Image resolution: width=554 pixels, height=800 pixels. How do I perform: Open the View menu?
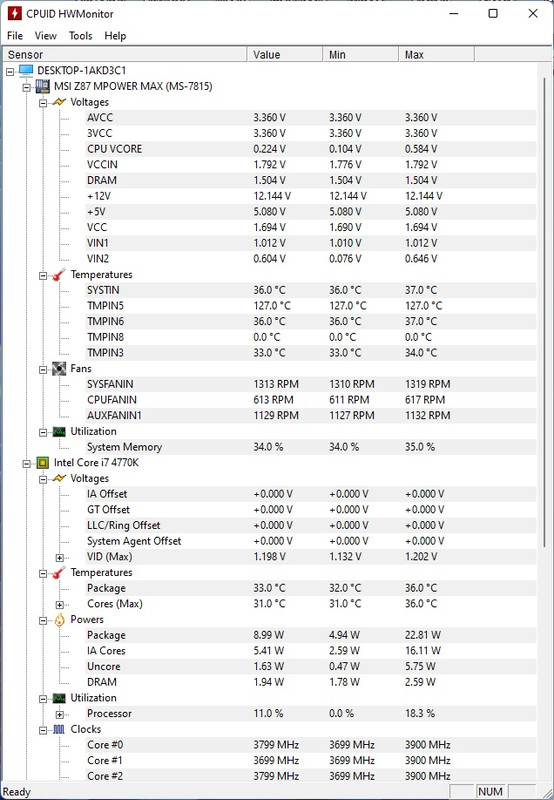point(45,36)
